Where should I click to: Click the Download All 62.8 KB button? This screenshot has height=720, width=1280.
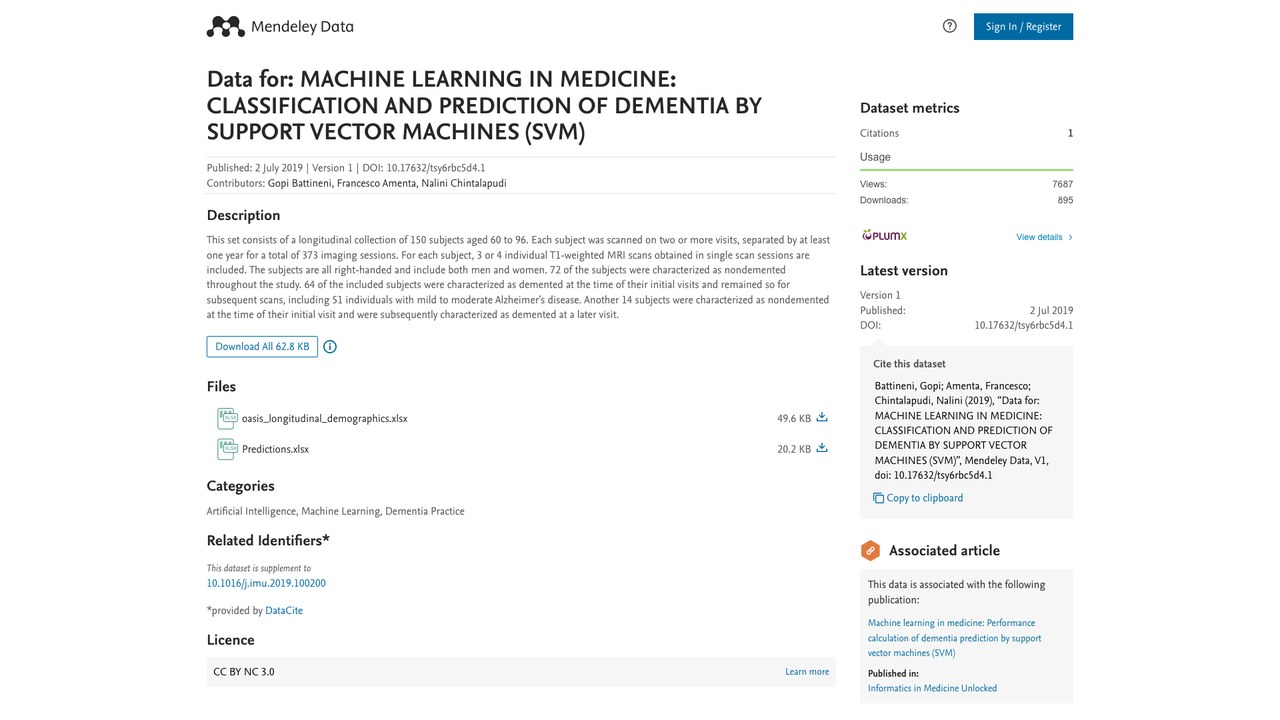262,347
